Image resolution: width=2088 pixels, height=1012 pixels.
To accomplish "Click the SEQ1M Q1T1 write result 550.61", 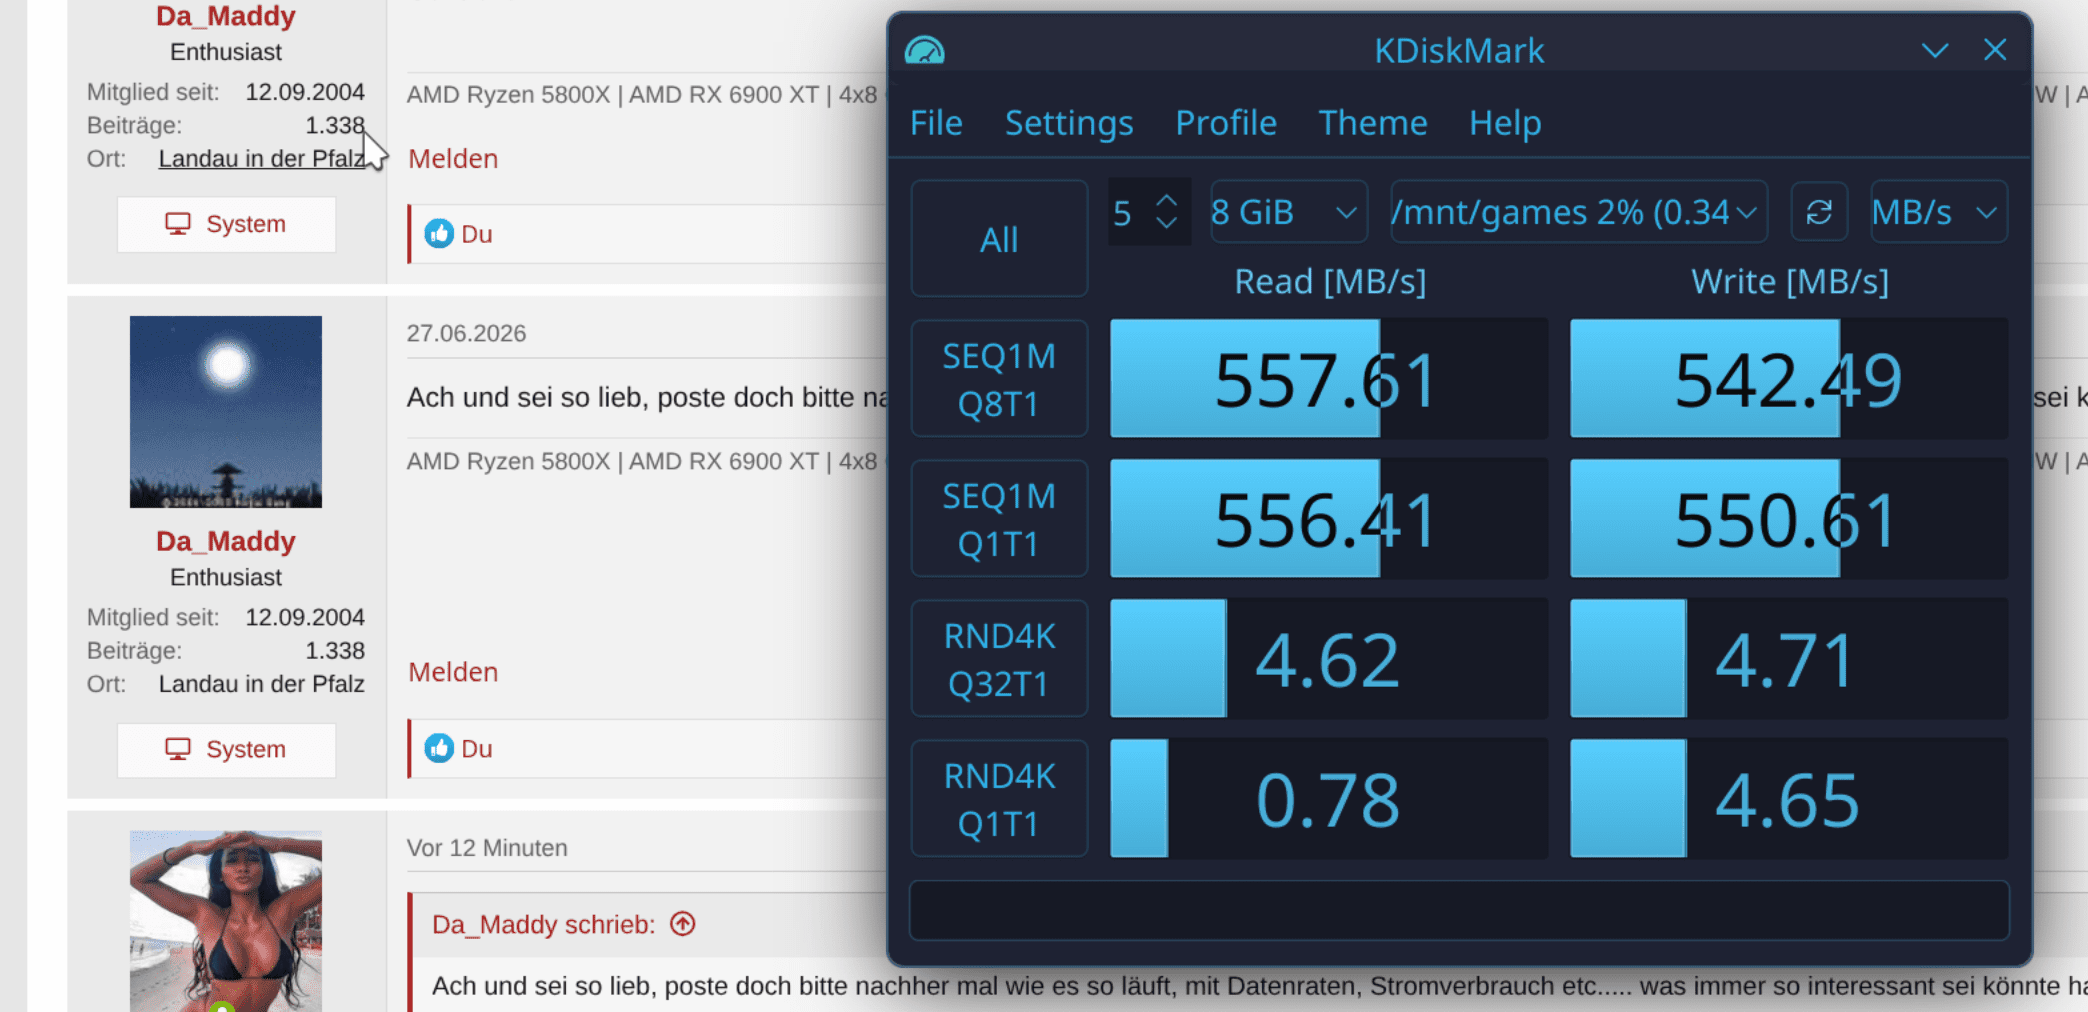I will coord(1789,519).
